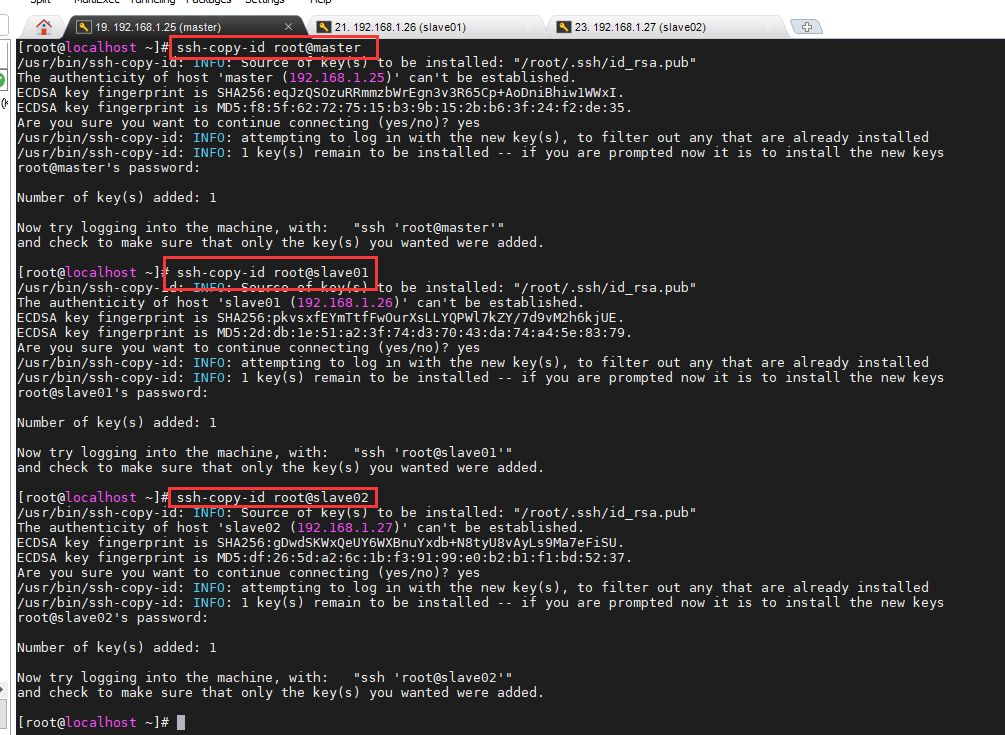1005x735 pixels.
Task: Click the line root@slave02's password:
Action: pyautogui.click(x=112, y=618)
